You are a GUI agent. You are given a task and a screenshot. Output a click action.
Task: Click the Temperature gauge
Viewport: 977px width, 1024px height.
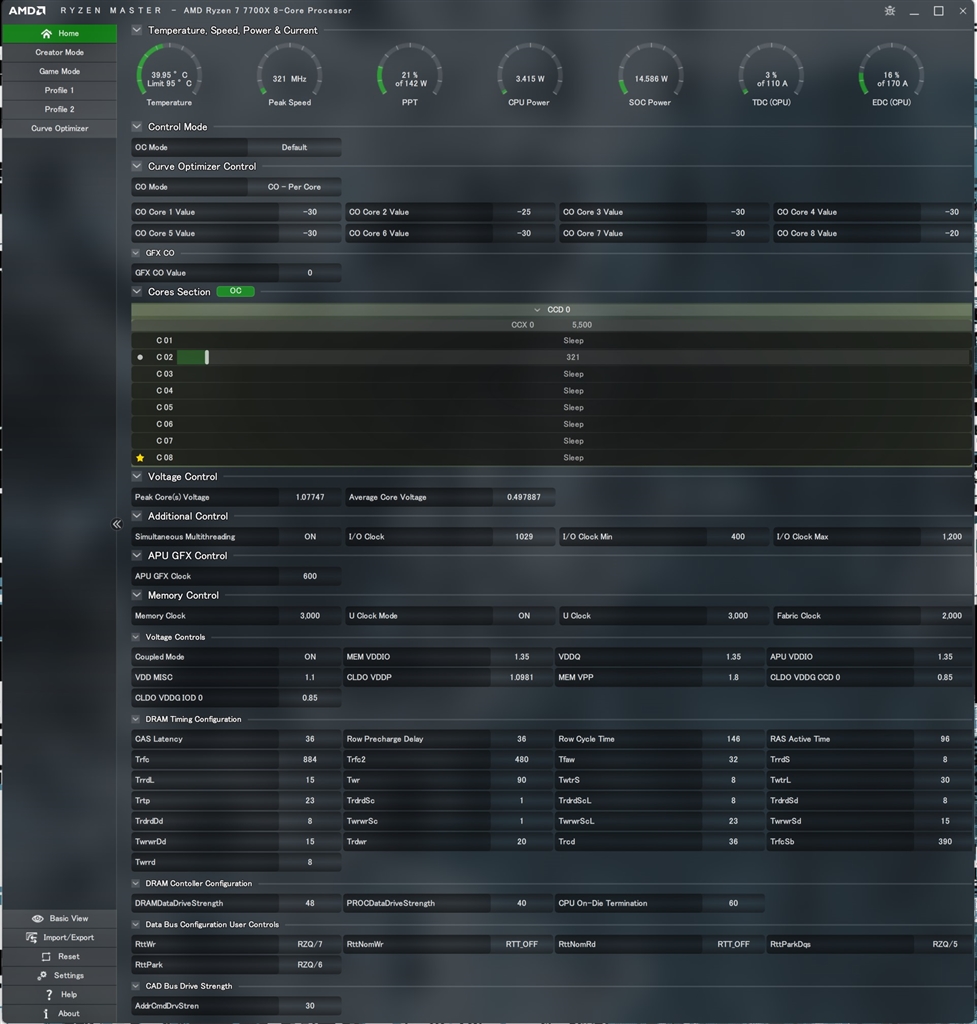coord(169,74)
